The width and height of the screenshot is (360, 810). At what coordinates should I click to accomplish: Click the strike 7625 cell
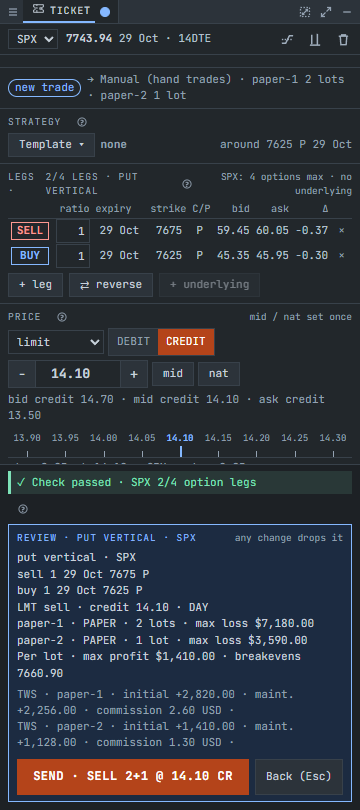(x=169, y=256)
